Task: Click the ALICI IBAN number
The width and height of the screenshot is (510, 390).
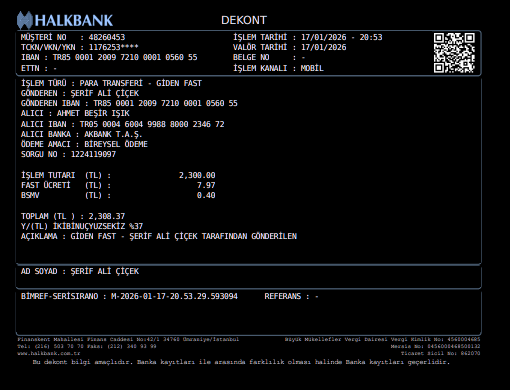Action: [x=152, y=124]
